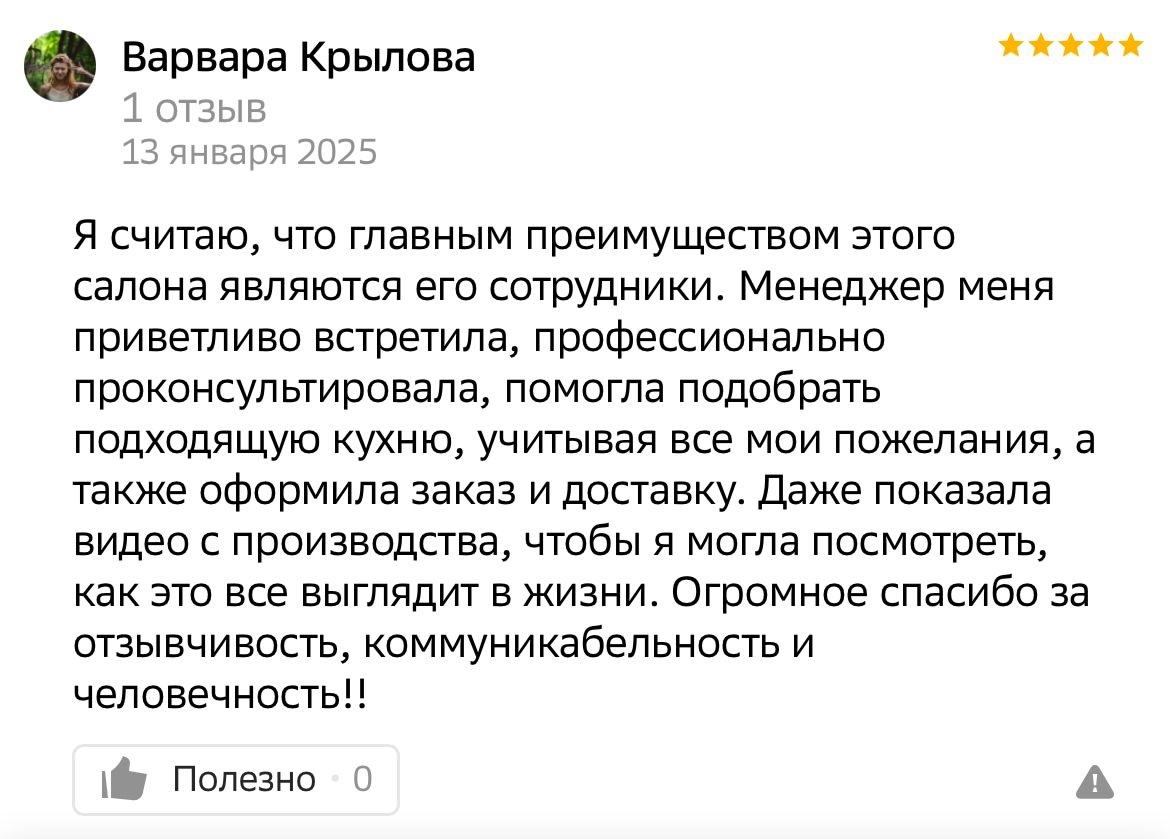Screen dimensions: 1170x839
Task: Click the thumbs-up icon in the Полезно button
Action: tap(124, 780)
